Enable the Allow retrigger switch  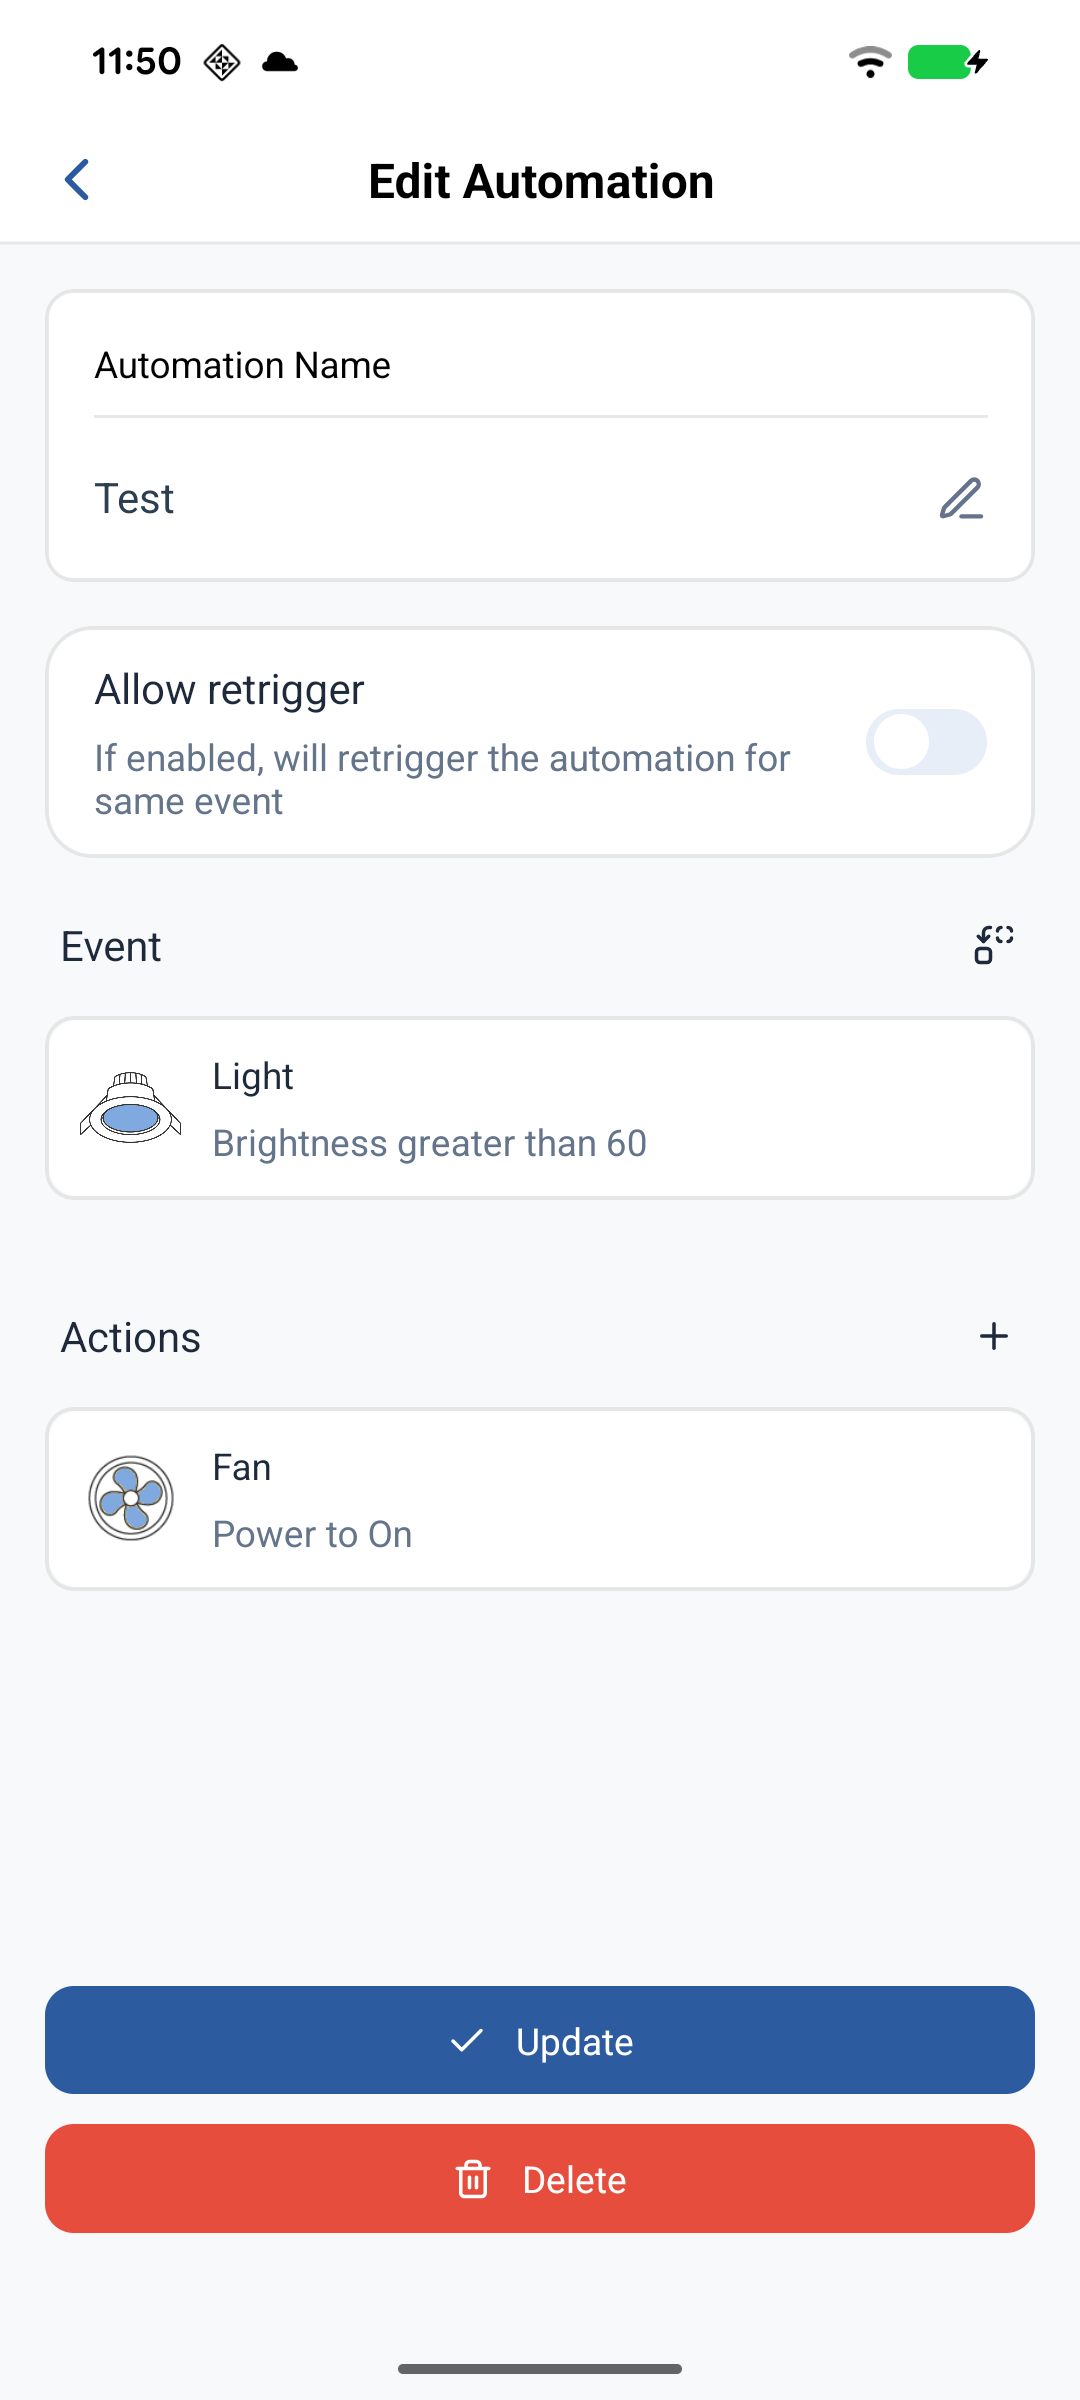click(926, 742)
